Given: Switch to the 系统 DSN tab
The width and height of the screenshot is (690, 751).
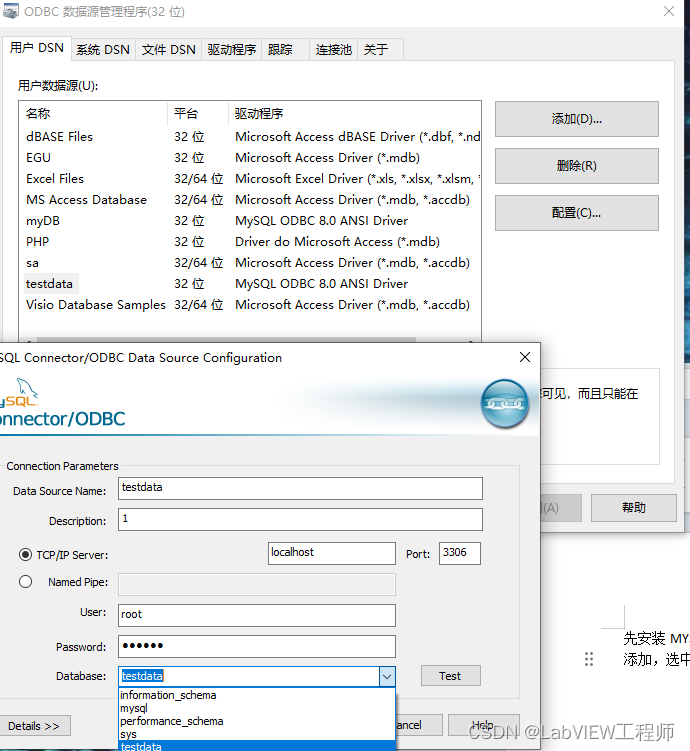Looking at the screenshot, I should click(x=103, y=50).
